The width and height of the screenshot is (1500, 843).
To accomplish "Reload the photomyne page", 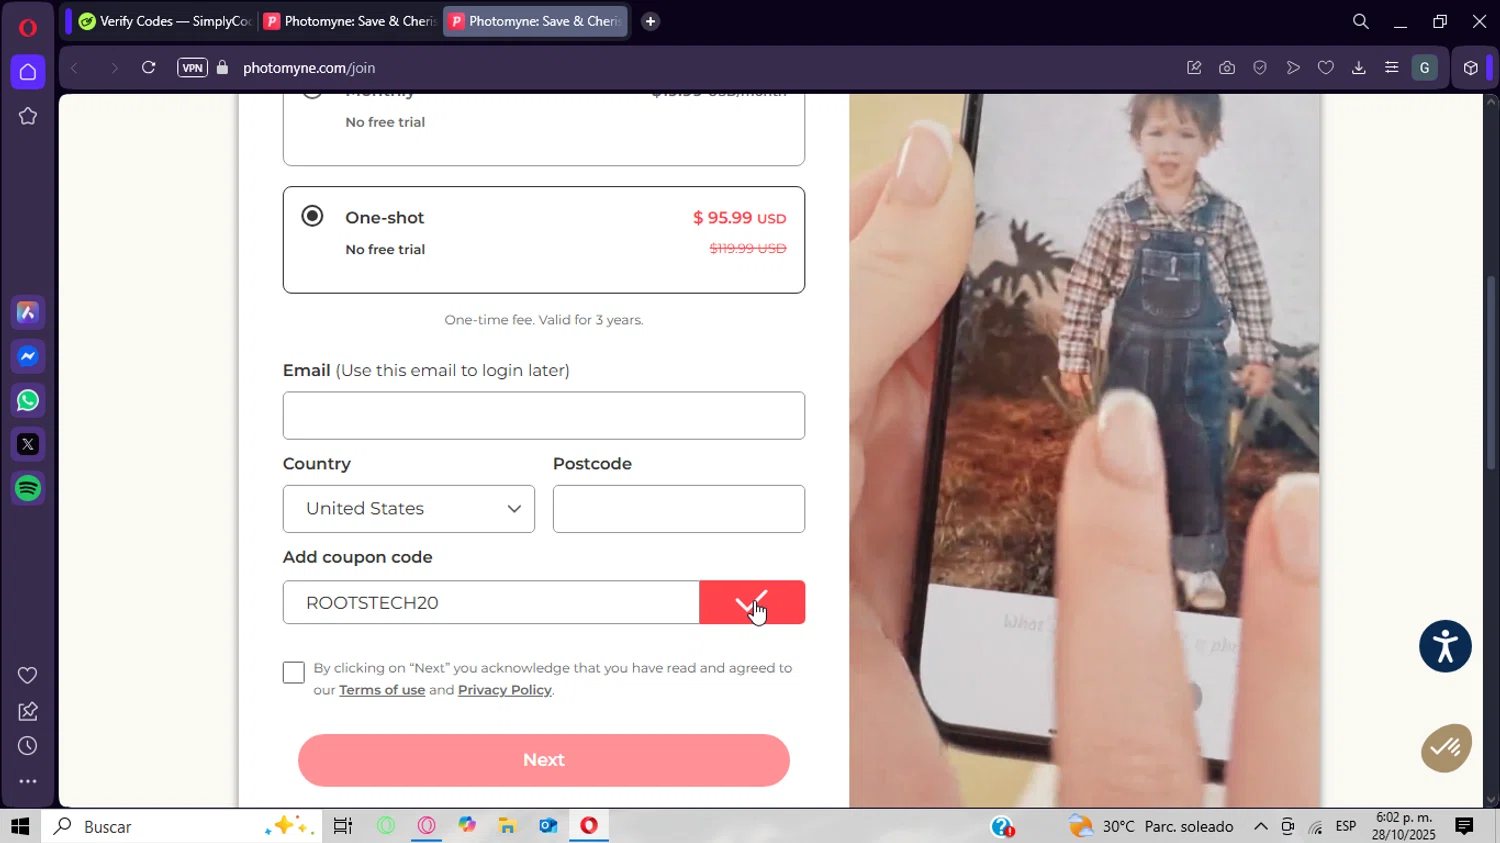I will coord(148,68).
